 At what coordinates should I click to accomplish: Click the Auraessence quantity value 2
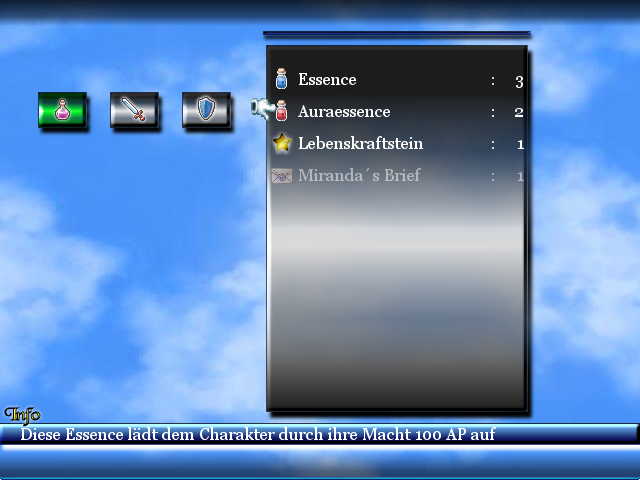(519, 112)
